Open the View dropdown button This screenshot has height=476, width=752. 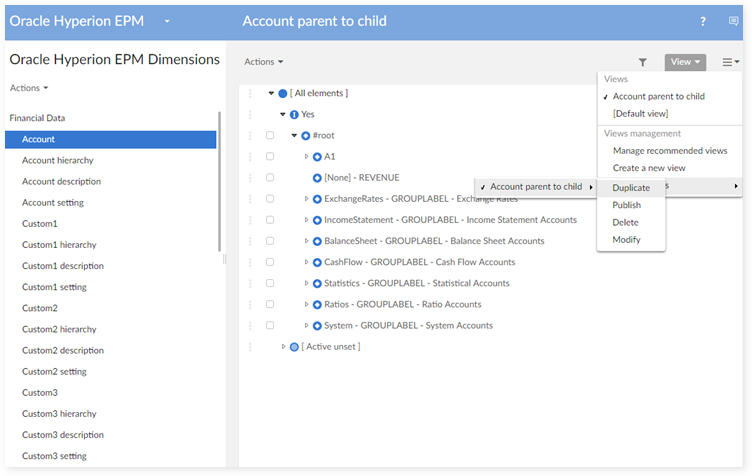(x=685, y=62)
